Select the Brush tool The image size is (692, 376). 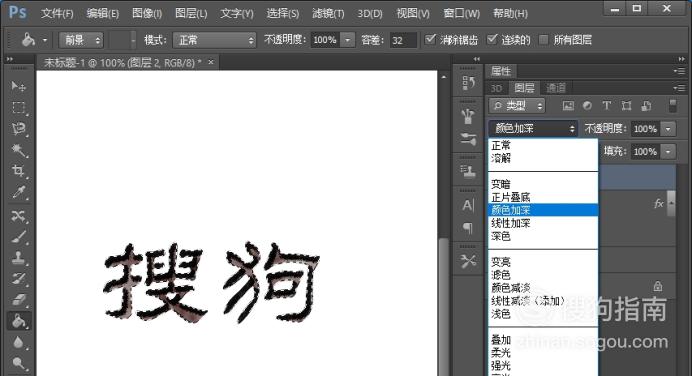18,237
